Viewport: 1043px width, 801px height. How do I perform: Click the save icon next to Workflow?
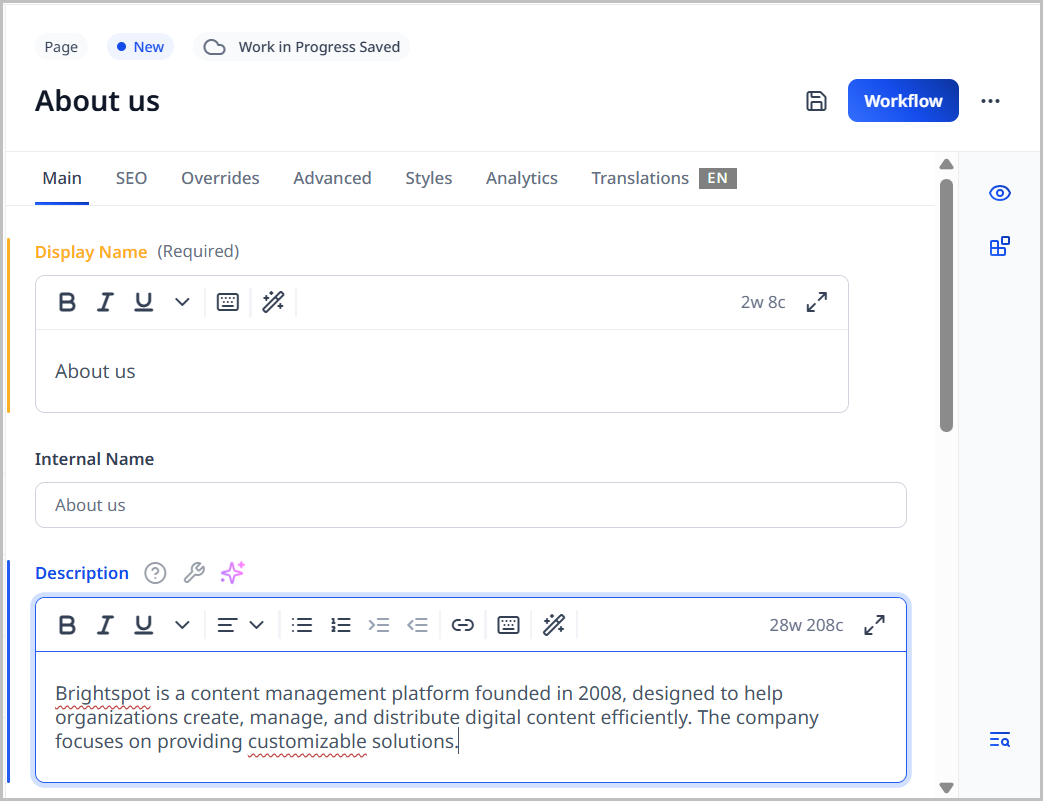[816, 101]
